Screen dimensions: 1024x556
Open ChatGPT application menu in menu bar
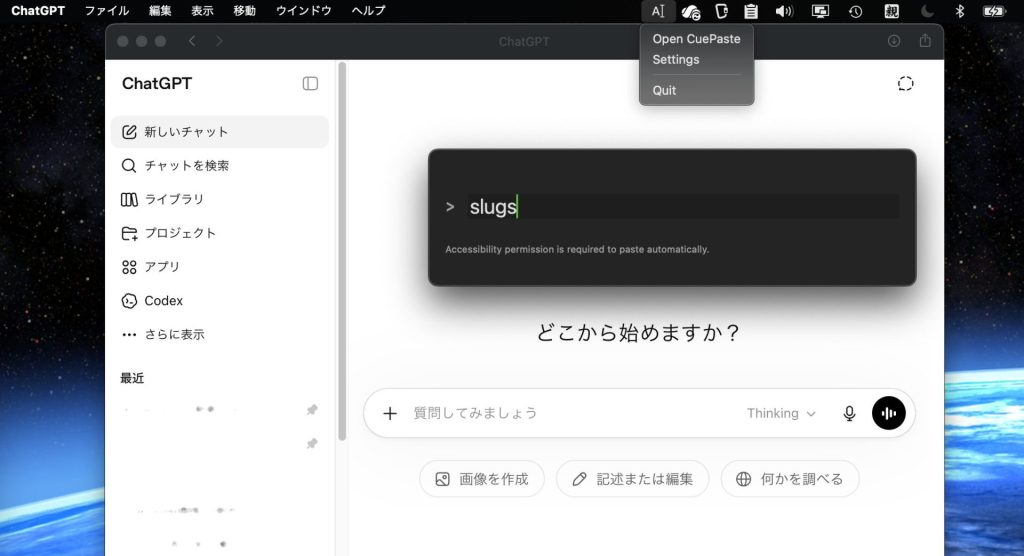(38, 10)
